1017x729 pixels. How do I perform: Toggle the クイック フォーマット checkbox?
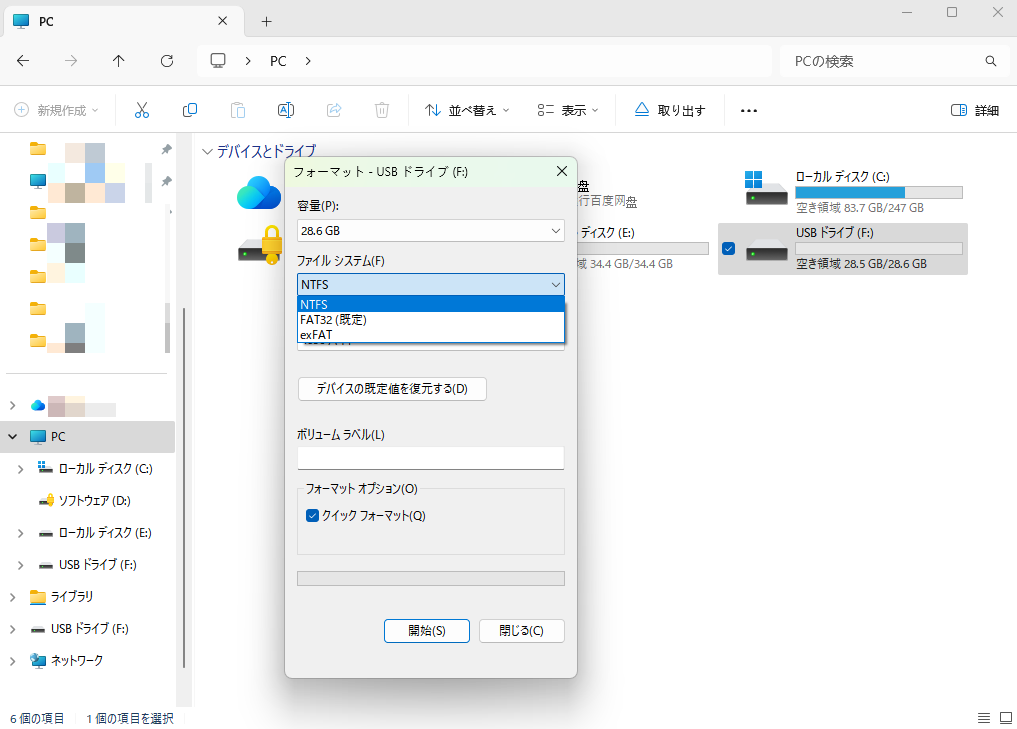tap(313, 516)
